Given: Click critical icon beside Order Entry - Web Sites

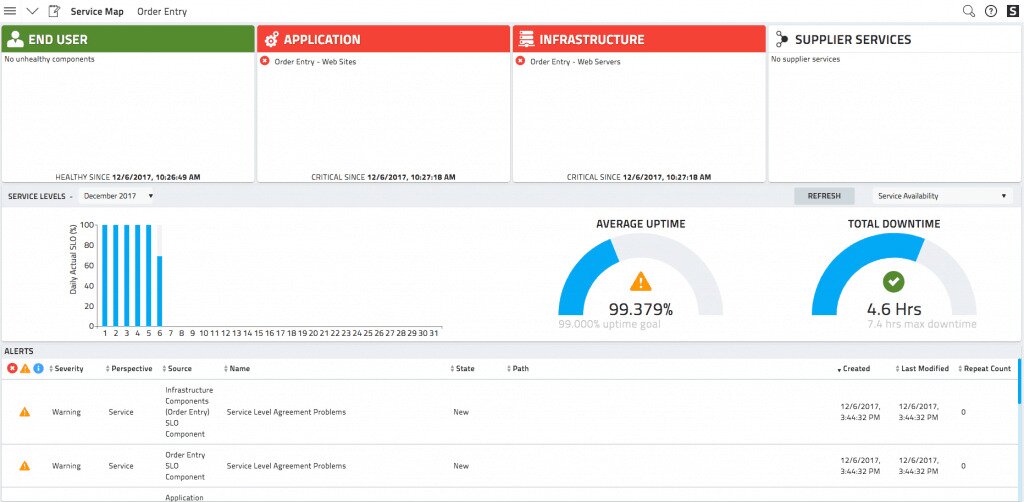Looking at the screenshot, I should (x=264, y=61).
